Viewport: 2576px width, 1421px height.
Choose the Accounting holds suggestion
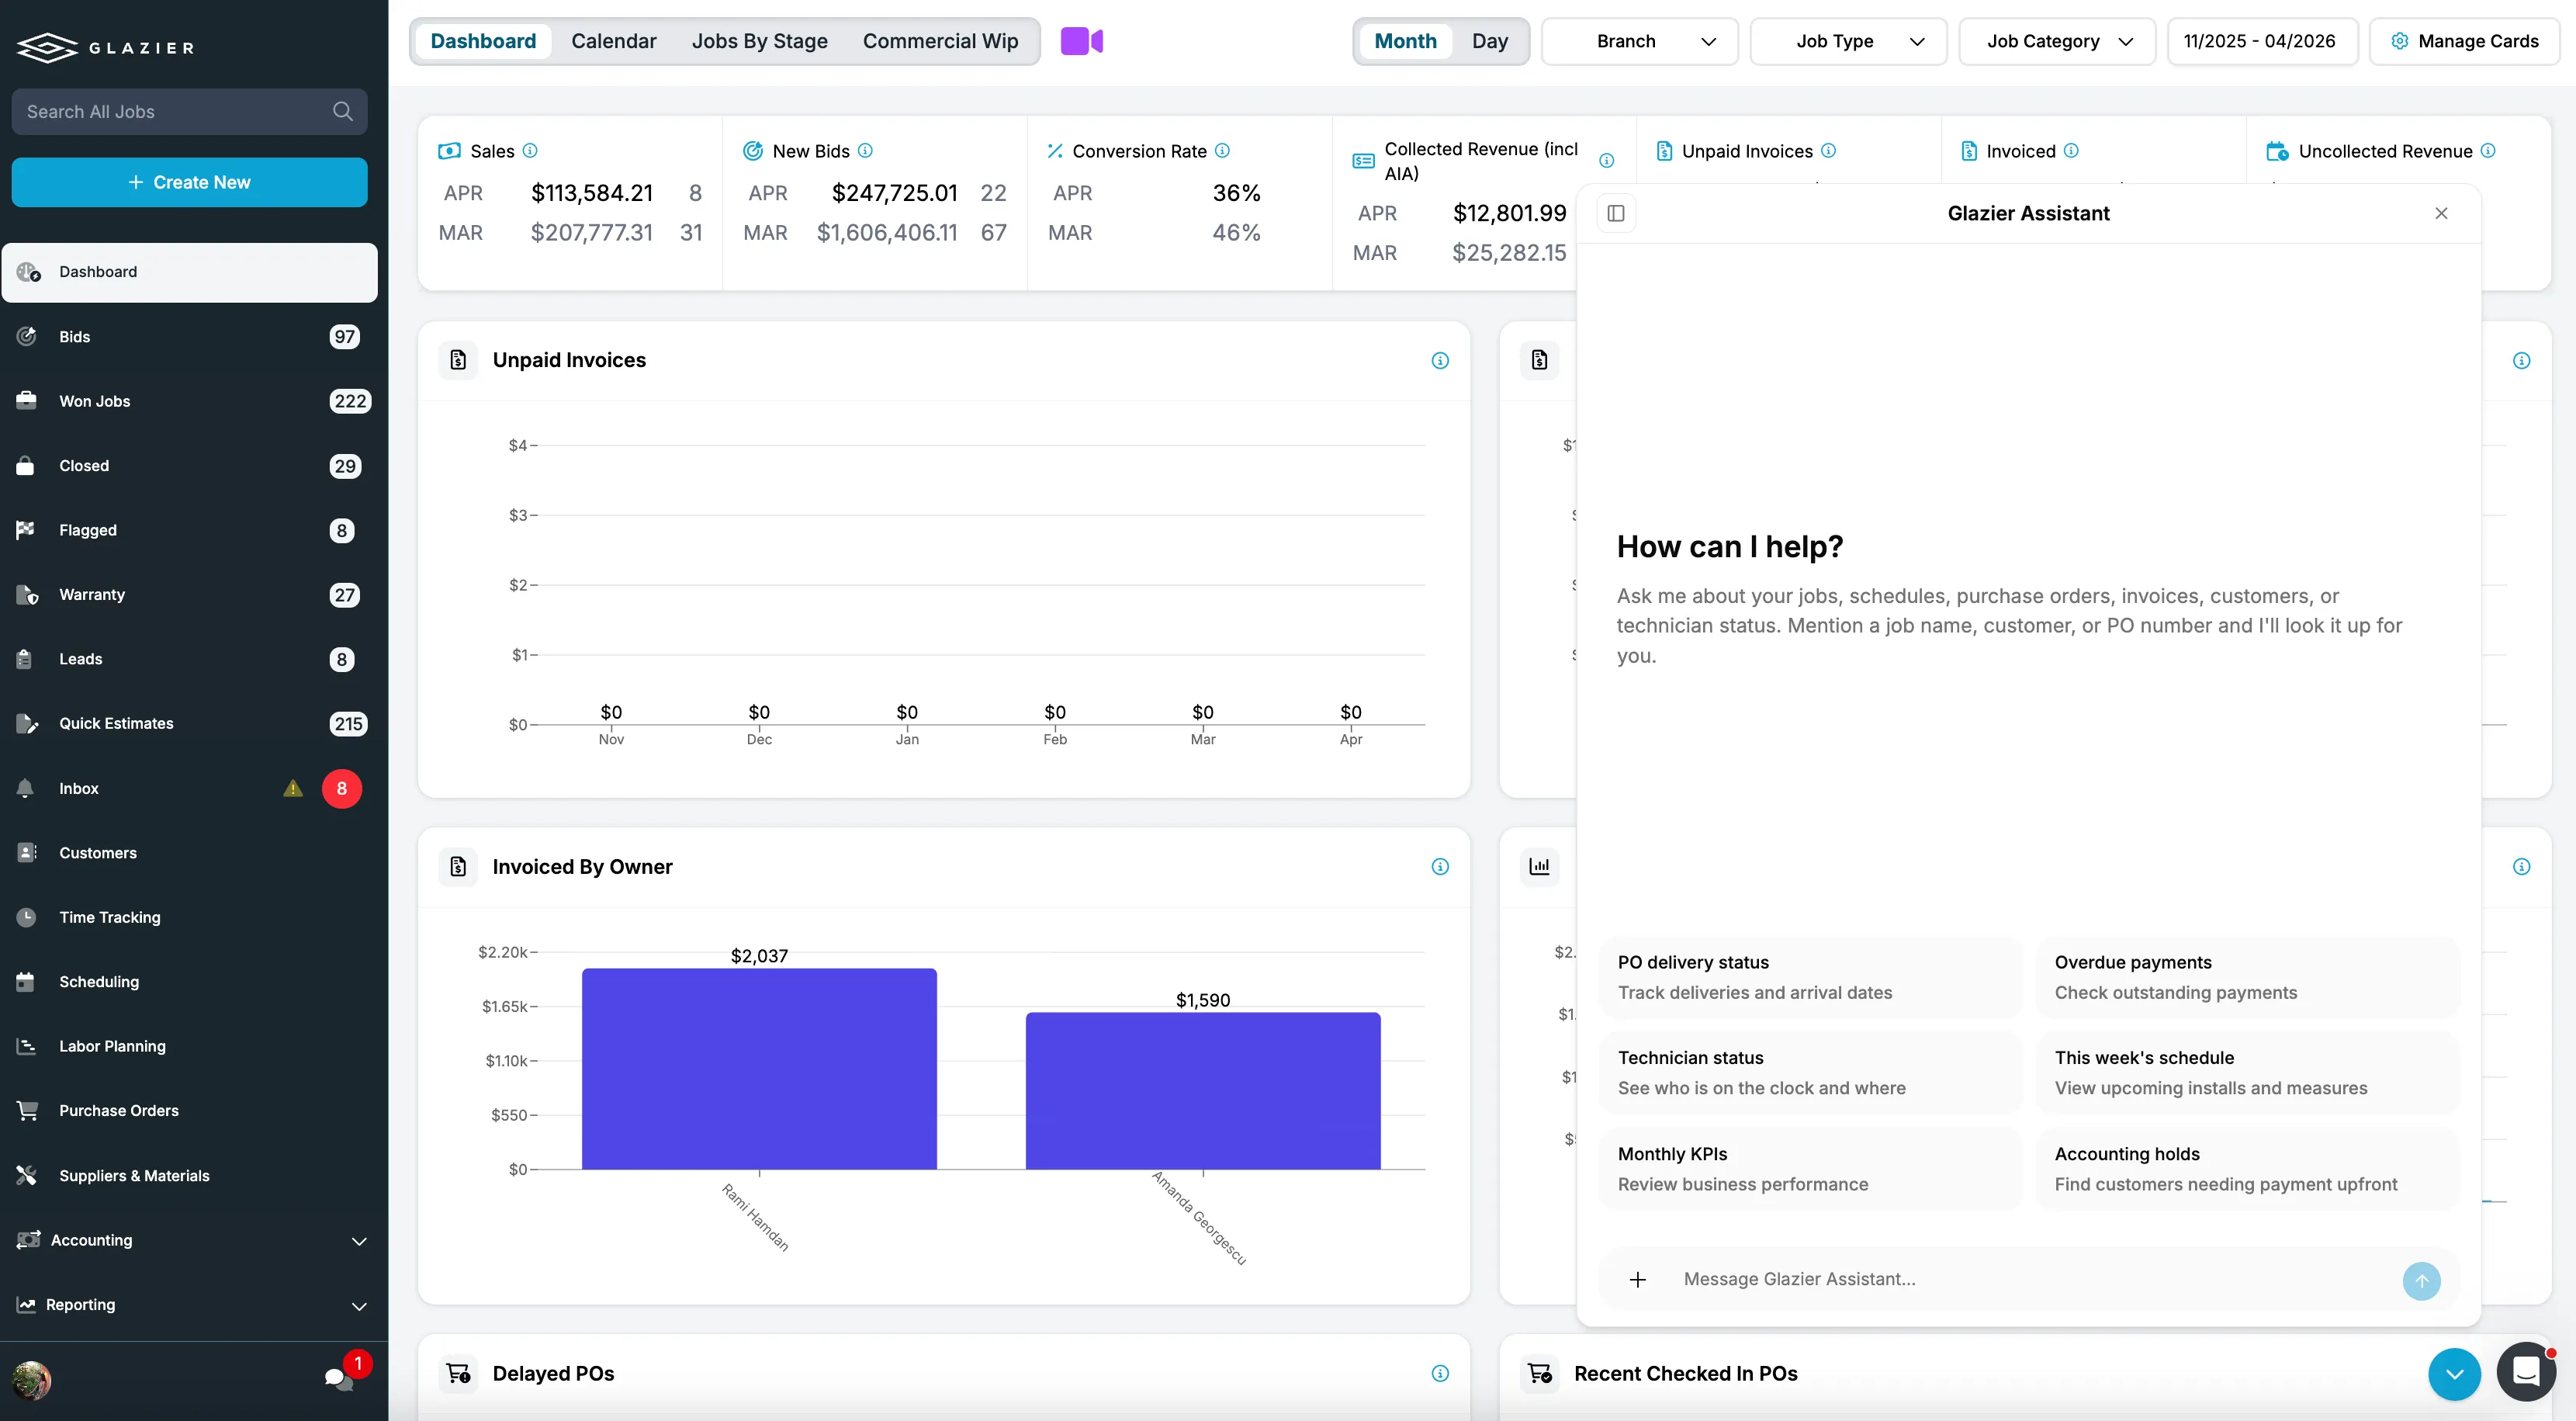pos(2248,1169)
